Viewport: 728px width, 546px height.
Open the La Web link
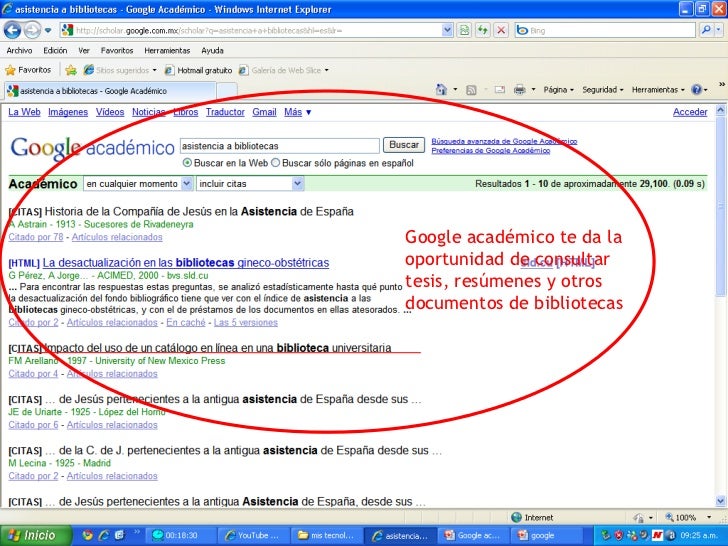click(x=24, y=112)
